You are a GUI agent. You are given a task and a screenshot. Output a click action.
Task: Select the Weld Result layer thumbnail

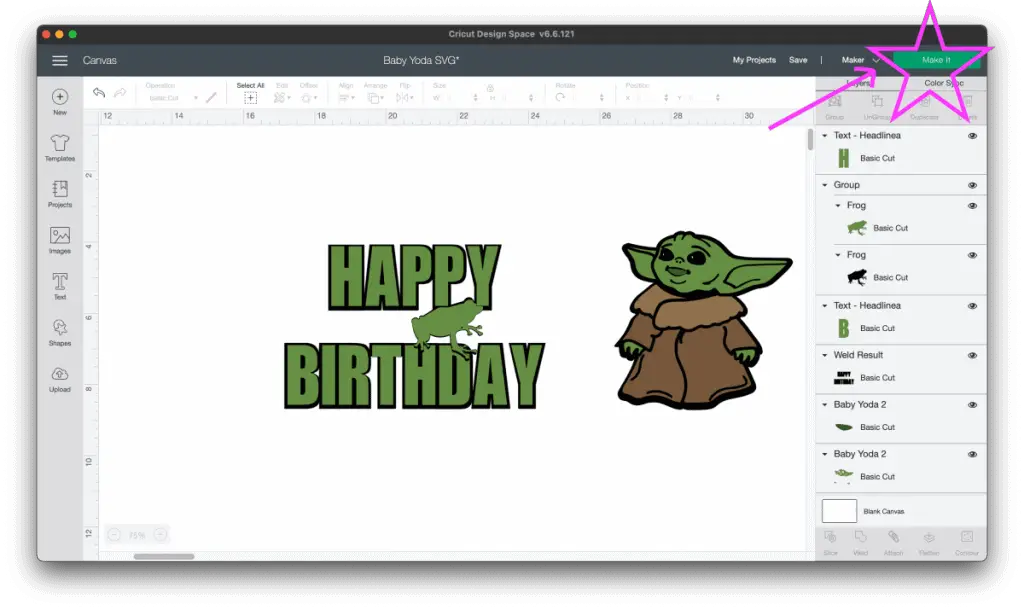coord(844,377)
